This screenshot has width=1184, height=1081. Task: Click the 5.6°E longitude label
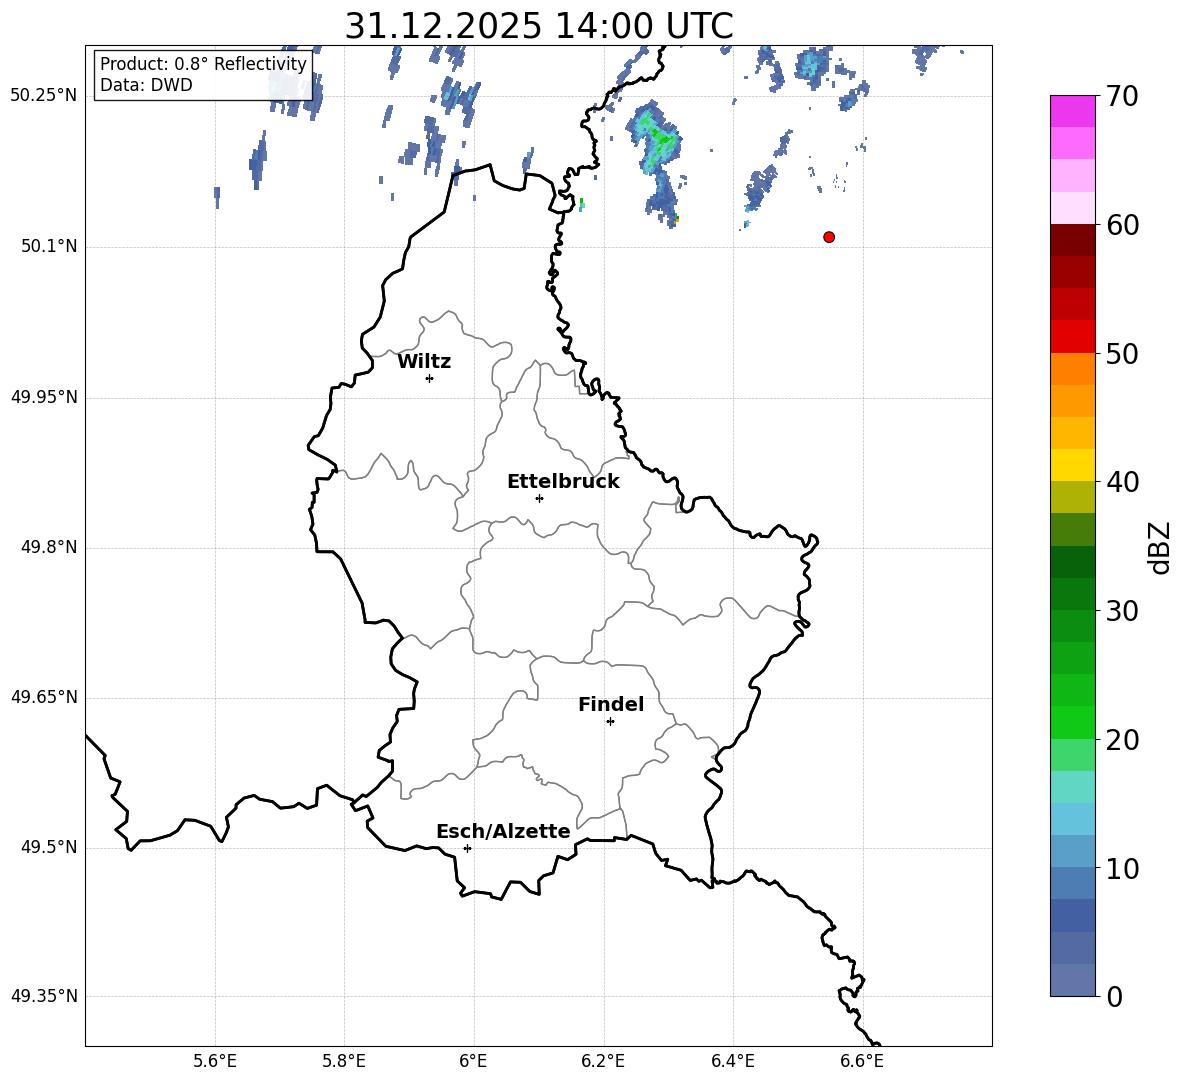coord(215,1061)
